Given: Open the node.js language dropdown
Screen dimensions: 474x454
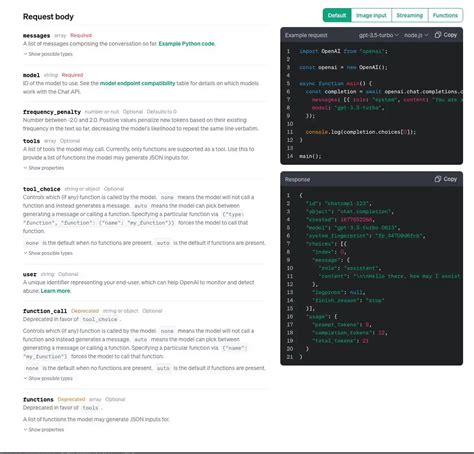Looking at the screenshot, I should point(416,35).
